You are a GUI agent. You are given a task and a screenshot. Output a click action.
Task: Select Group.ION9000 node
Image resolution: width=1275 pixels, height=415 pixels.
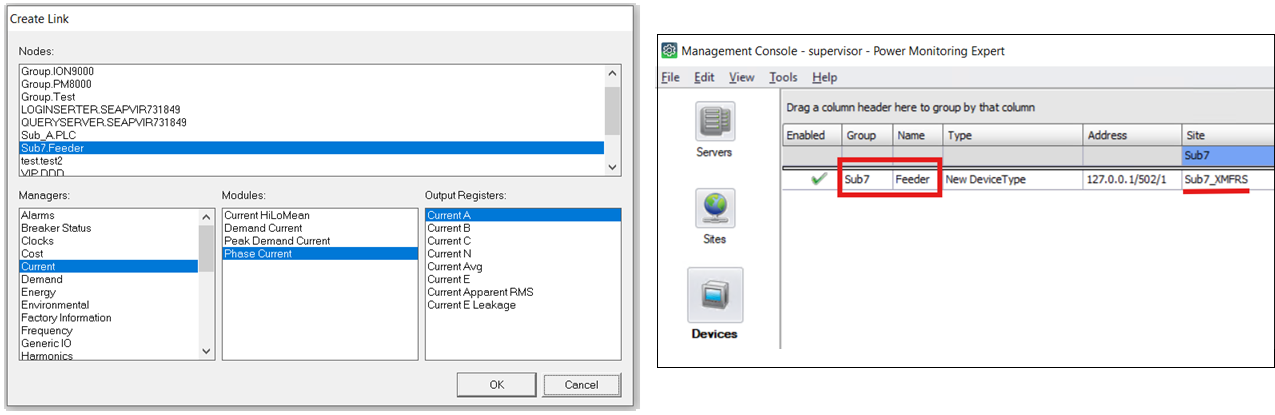point(311,72)
